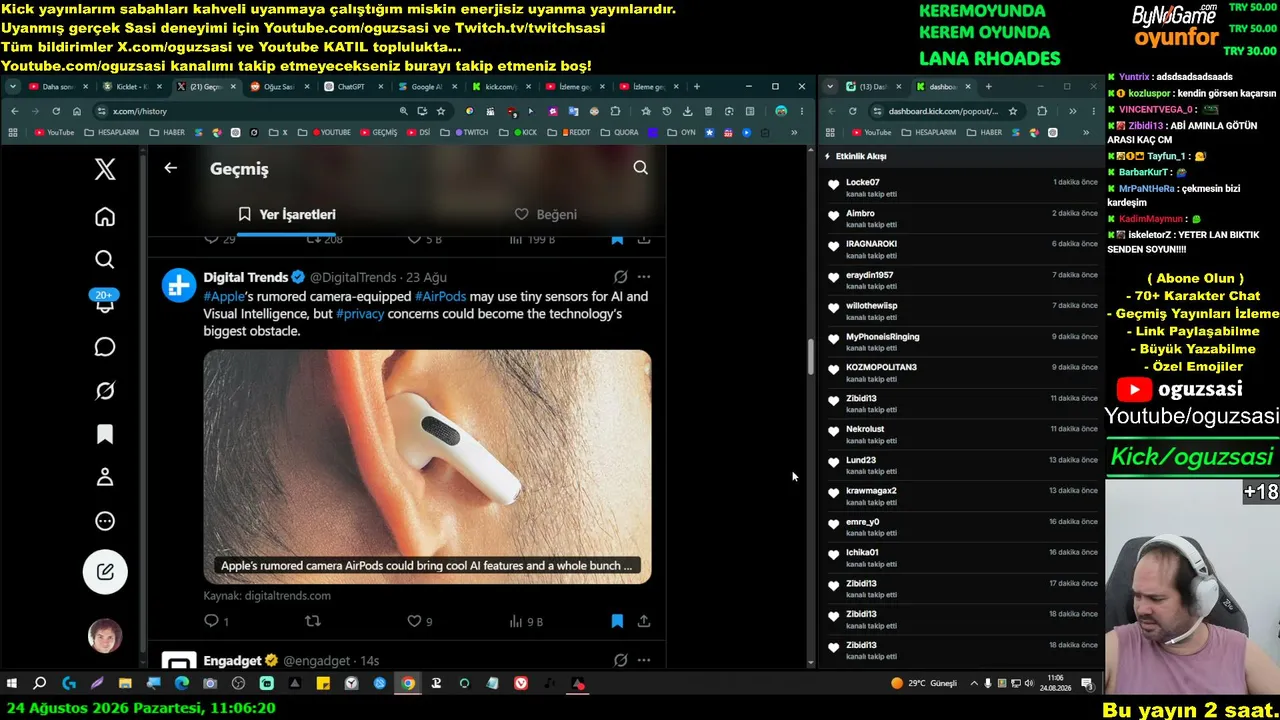The image size is (1280, 720).
Task: Open Grok action on Engadget post
Action: click(620, 660)
